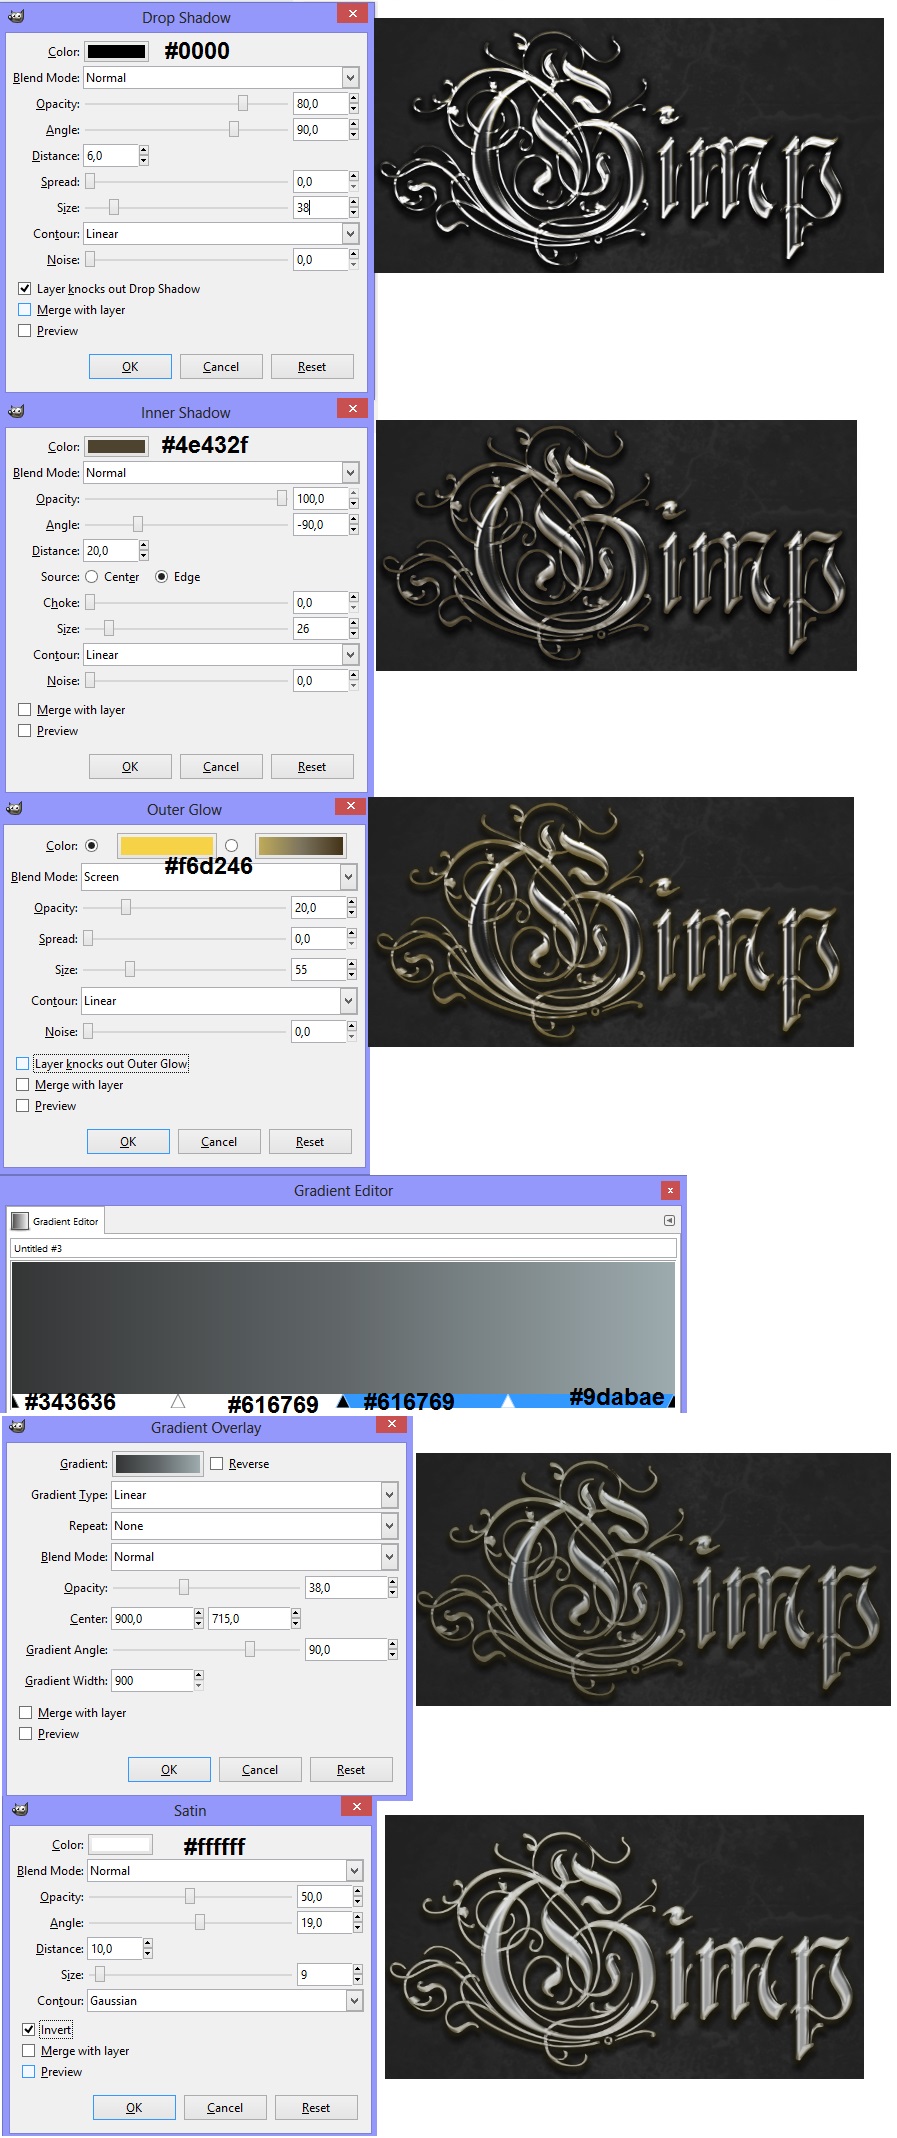897x2138 pixels.
Task: Click OK in Gradient Overlay dialog
Action: 169,1769
